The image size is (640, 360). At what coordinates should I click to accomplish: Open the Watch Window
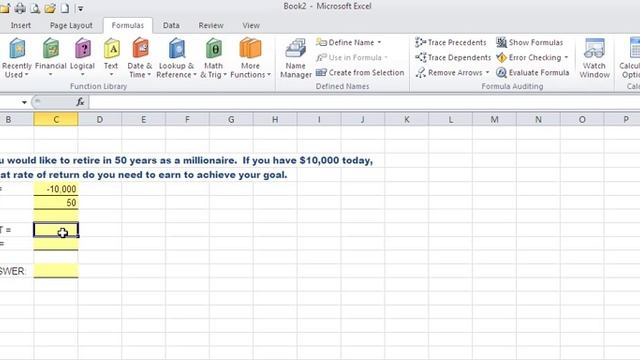(594, 58)
